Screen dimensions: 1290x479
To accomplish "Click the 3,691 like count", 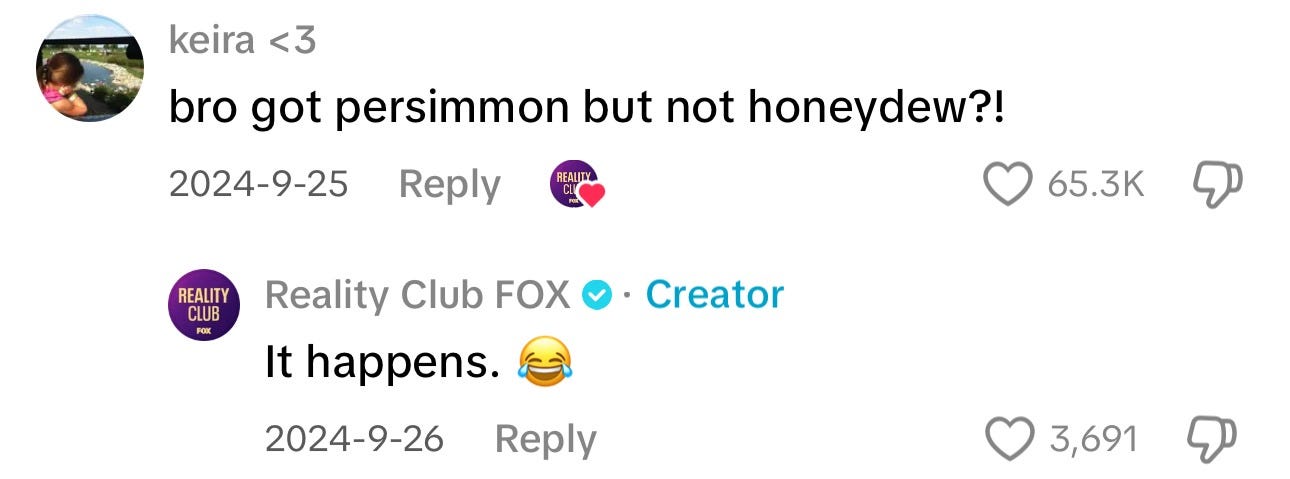I will pyautogui.click(x=1094, y=438).
